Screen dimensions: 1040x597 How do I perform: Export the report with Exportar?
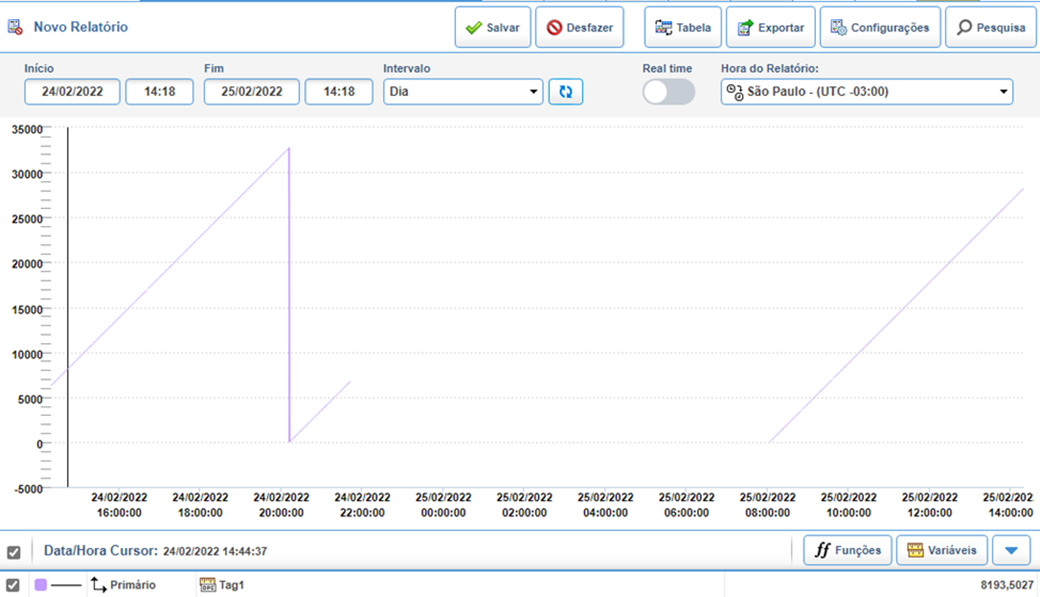771,27
